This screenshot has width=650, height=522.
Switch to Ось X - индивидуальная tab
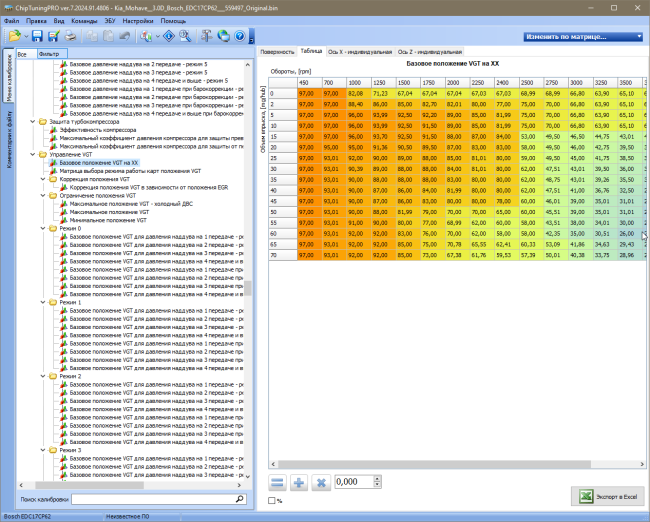[x=360, y=52]
